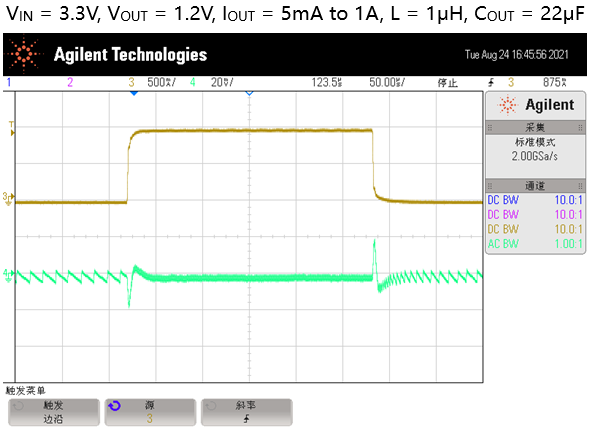Click the rotating arrow icon on source softkey

114,406
